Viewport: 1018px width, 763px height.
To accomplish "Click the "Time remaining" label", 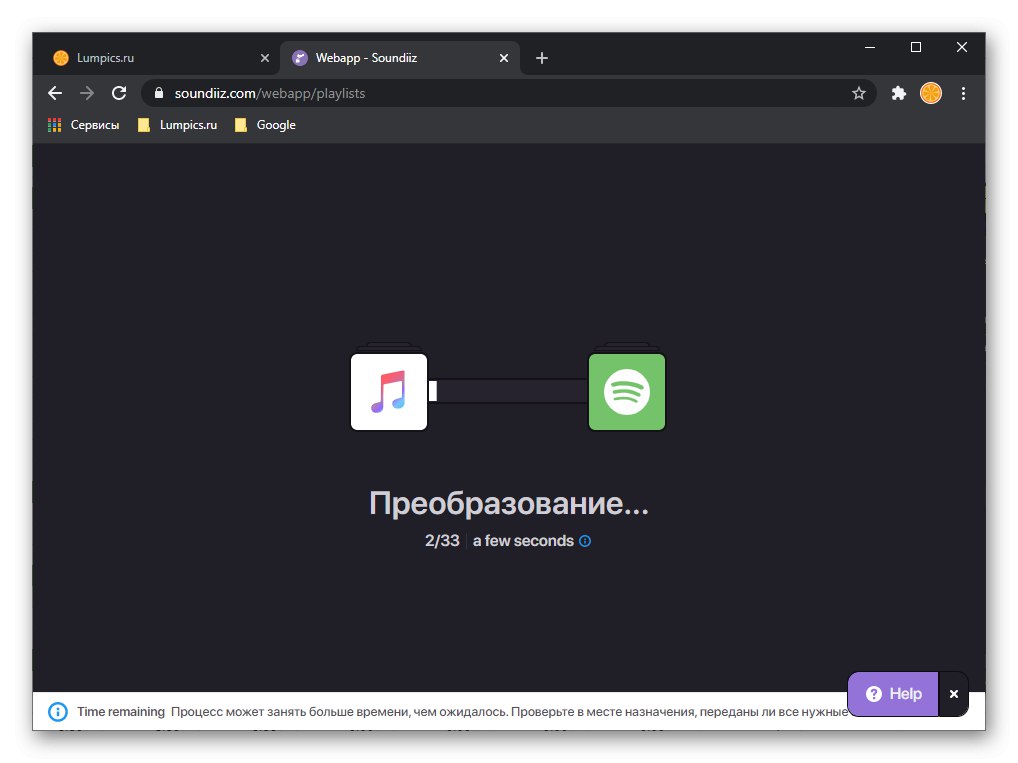I will pyautogui.click(x=121, y=712).
